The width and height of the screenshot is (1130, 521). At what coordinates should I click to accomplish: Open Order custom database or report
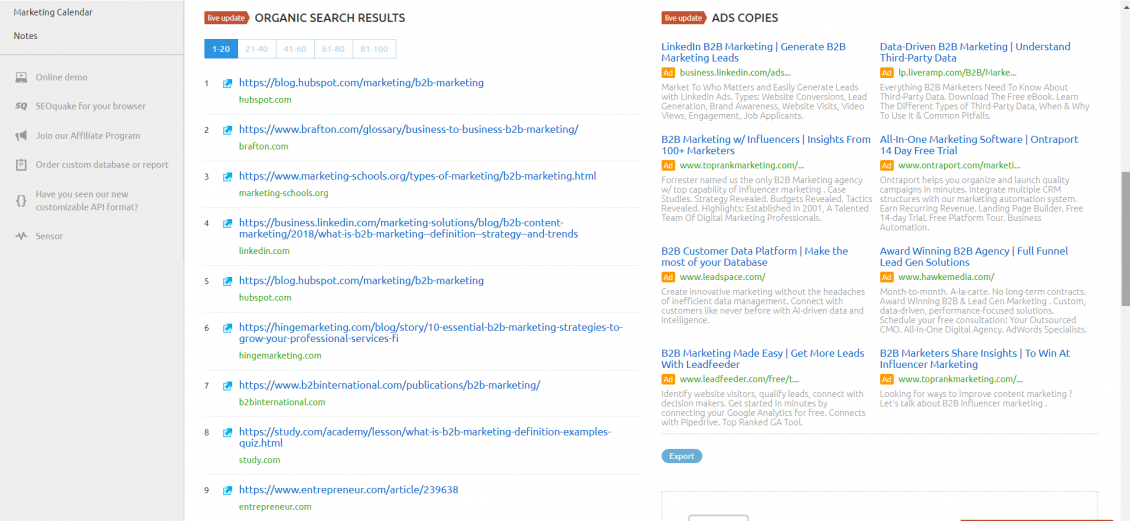coord(102,165)
